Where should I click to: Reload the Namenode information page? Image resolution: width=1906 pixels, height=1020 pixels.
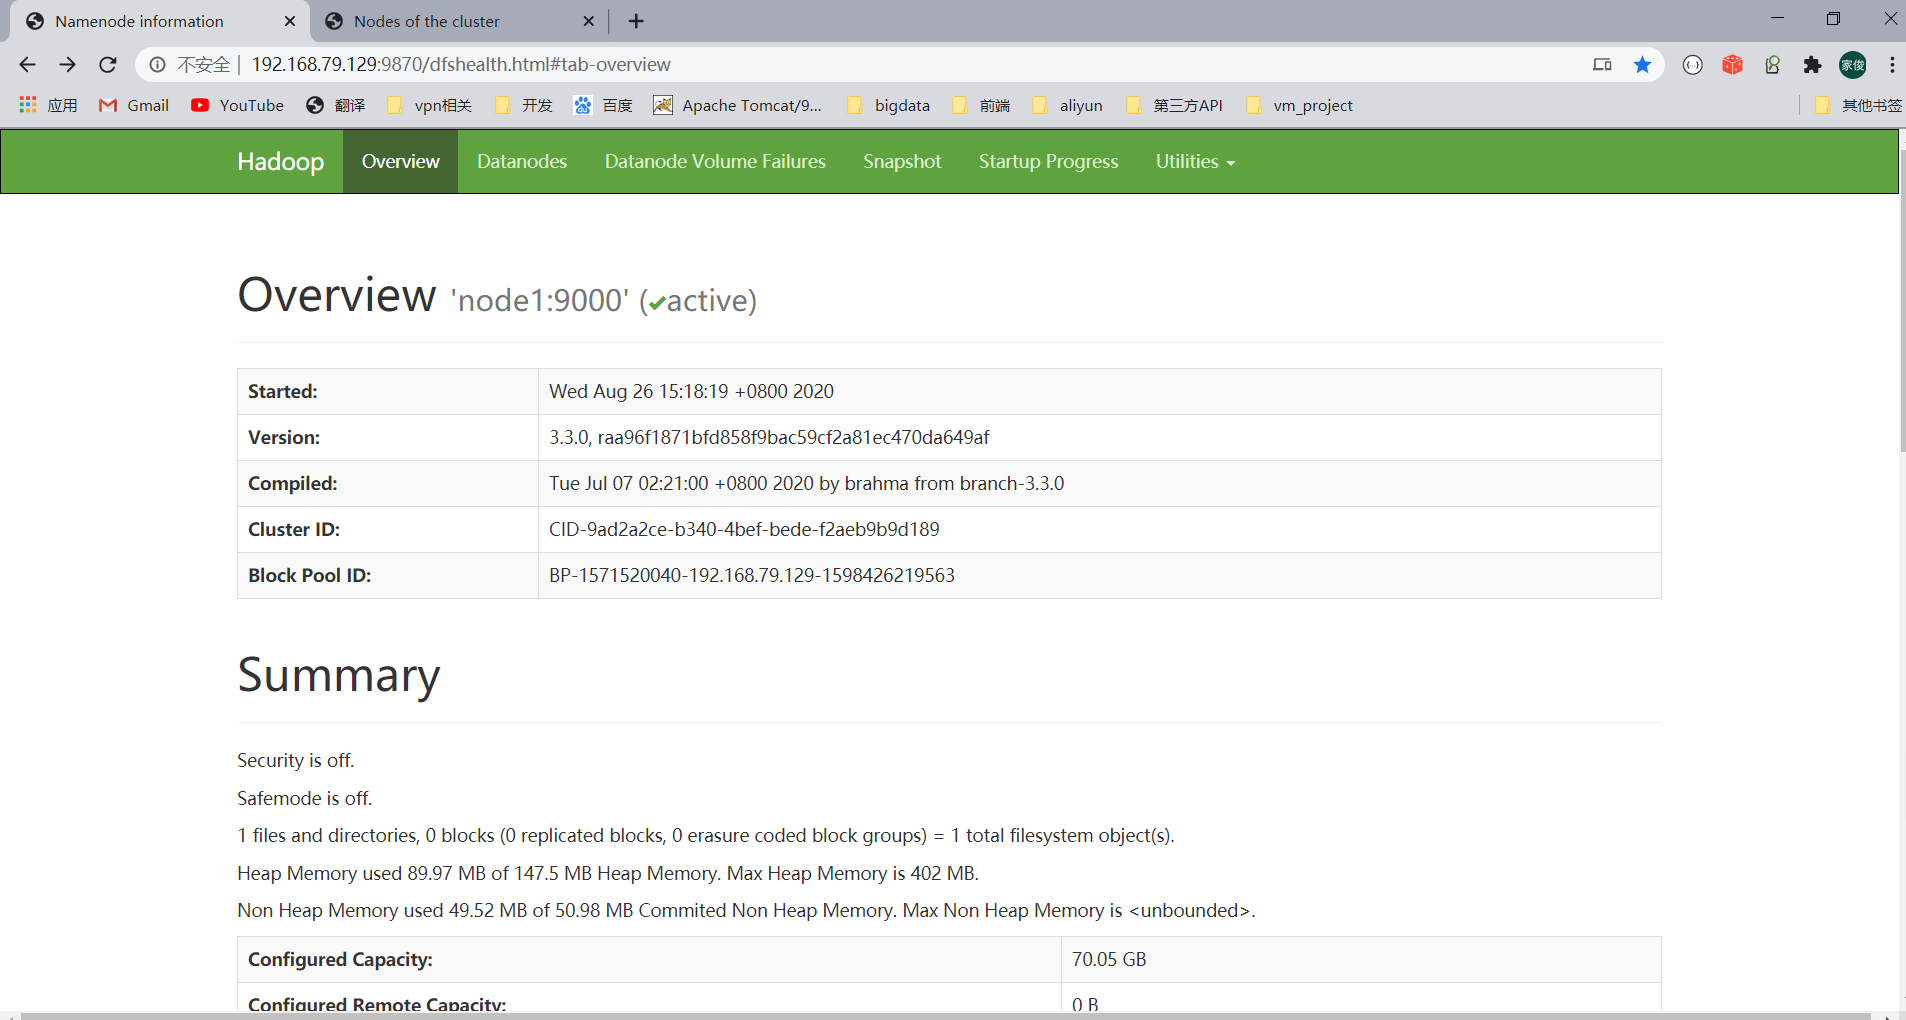coord(108,65)
